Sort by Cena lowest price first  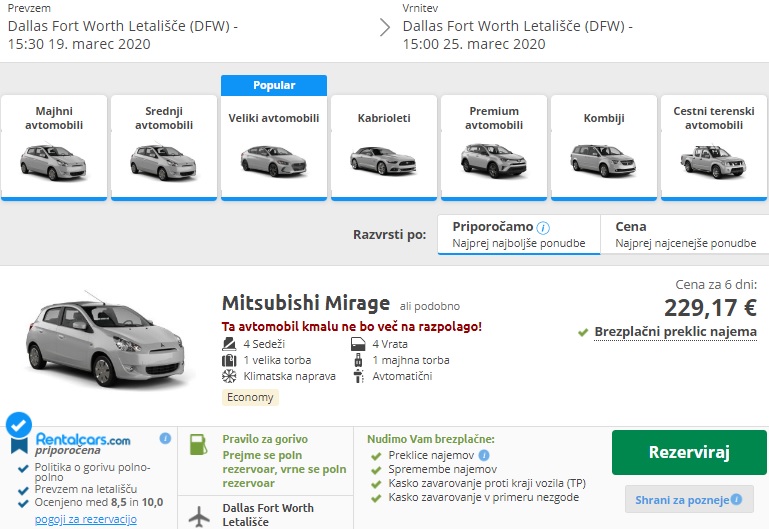click(x=684, y=234)
